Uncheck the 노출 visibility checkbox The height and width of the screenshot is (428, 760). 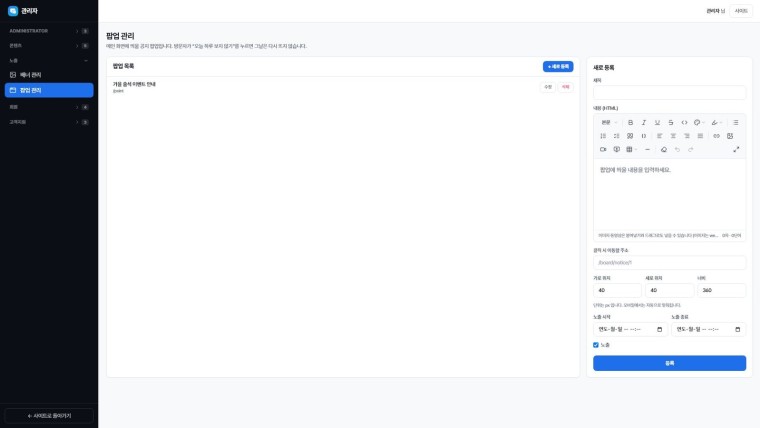click(596, 345)
